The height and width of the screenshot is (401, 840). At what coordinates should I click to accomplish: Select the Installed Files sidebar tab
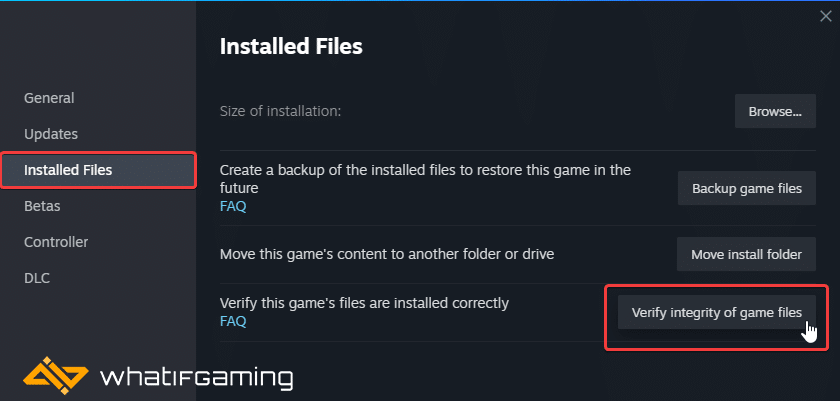tap(68, 170)
